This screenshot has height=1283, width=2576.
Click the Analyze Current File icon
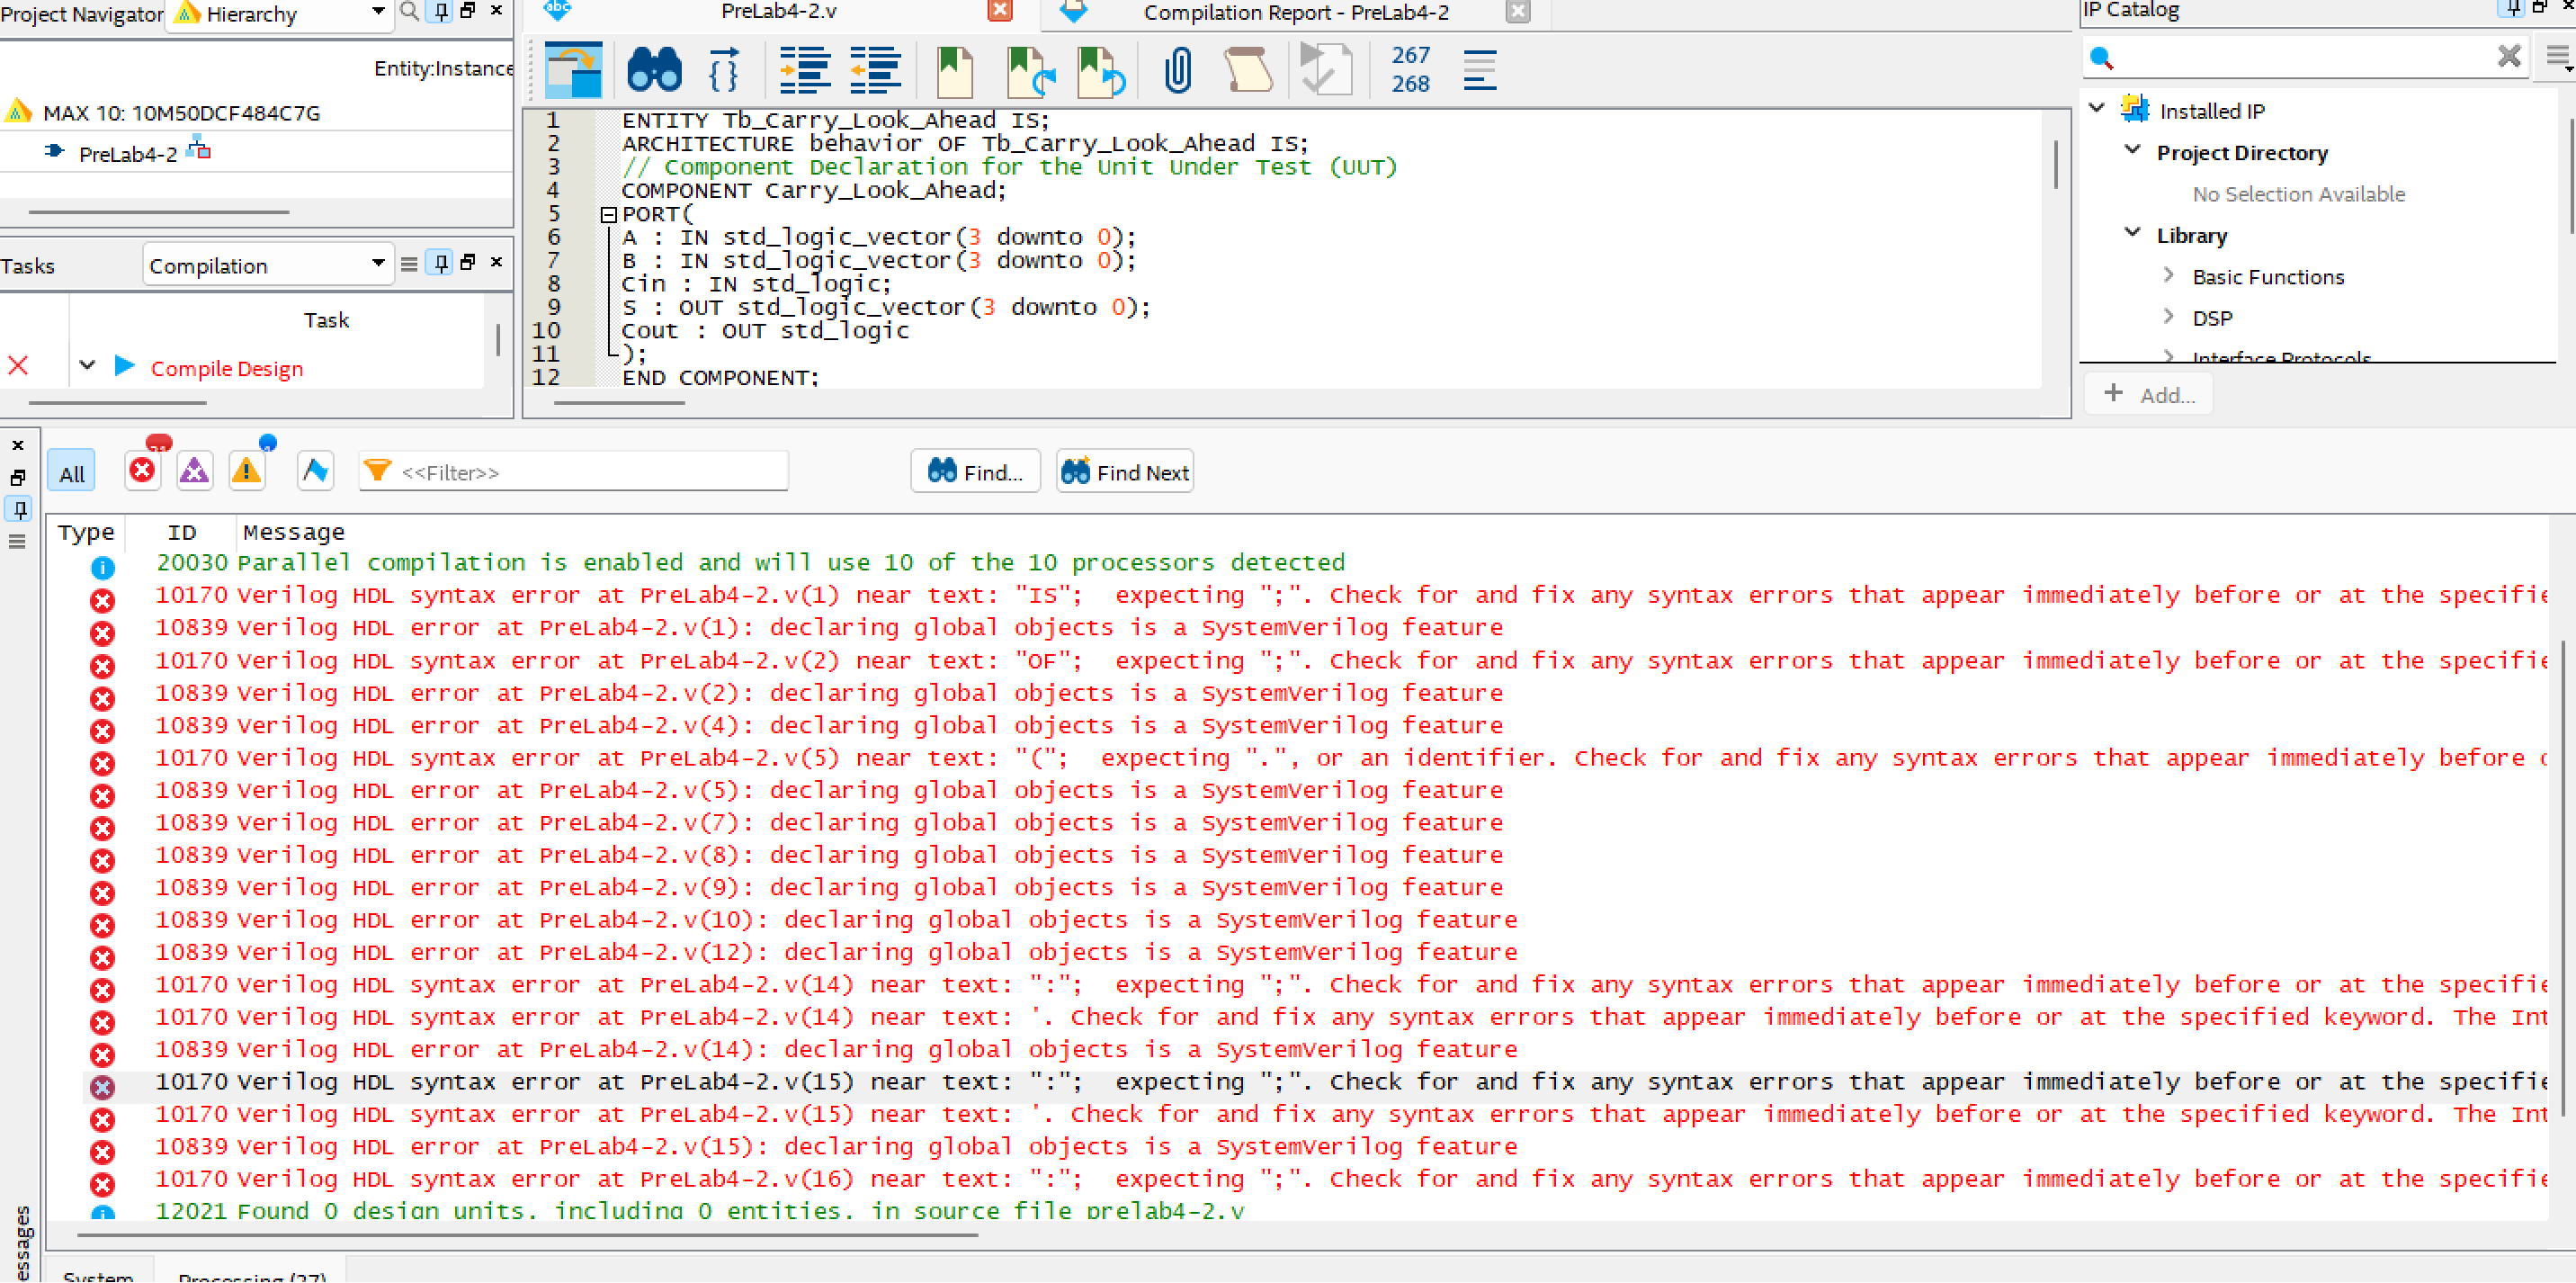[1326, 70]
